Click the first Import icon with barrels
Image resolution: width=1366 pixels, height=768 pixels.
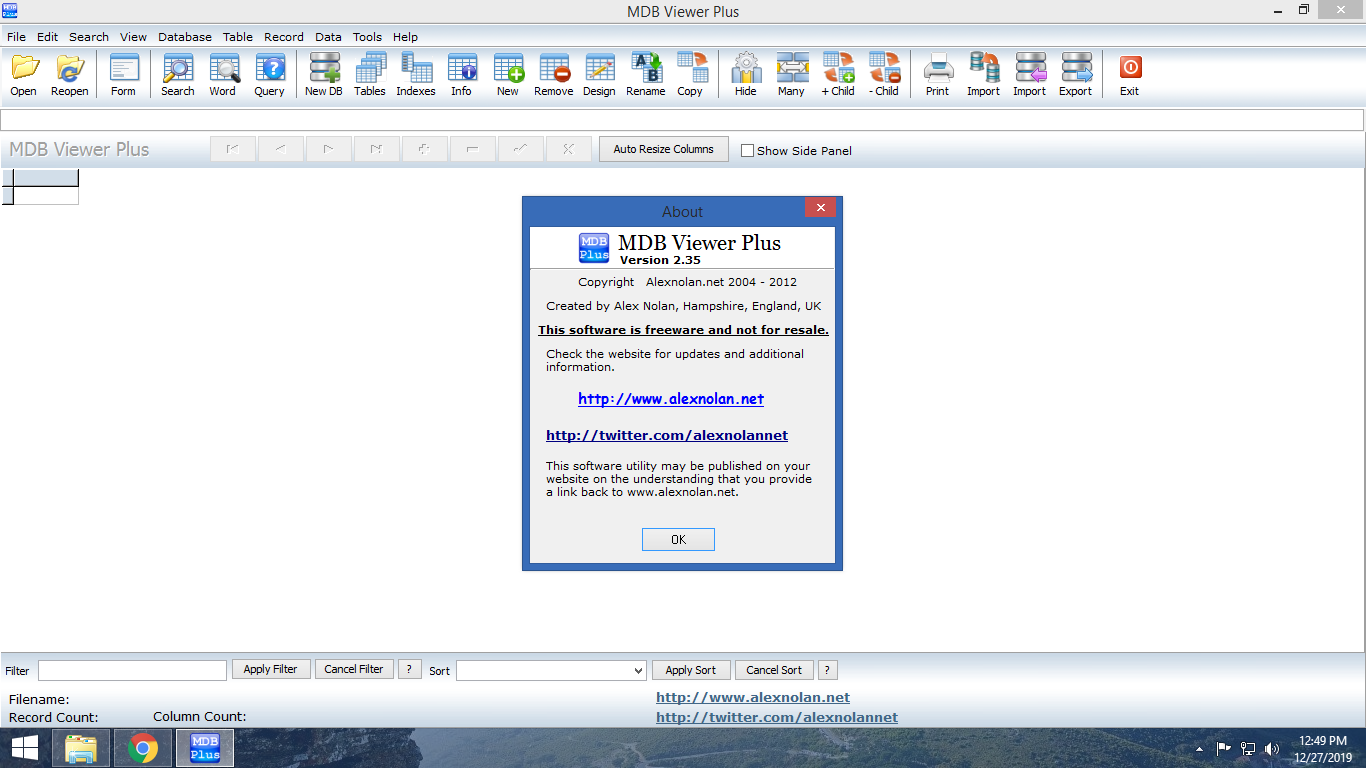pos(984,68)
